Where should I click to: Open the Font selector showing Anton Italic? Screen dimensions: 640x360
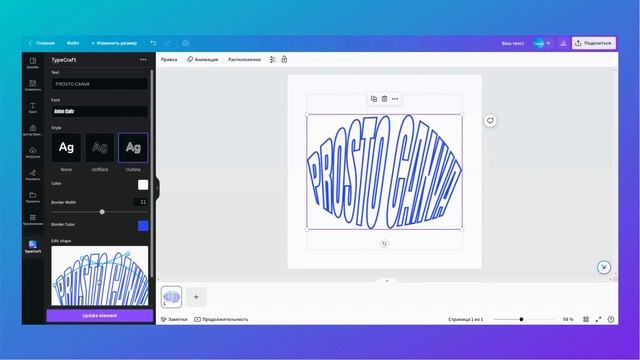[x=100, y=111]
